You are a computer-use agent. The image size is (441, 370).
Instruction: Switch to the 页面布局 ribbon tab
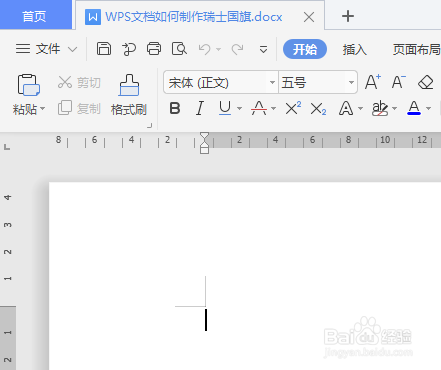[416, 50]
